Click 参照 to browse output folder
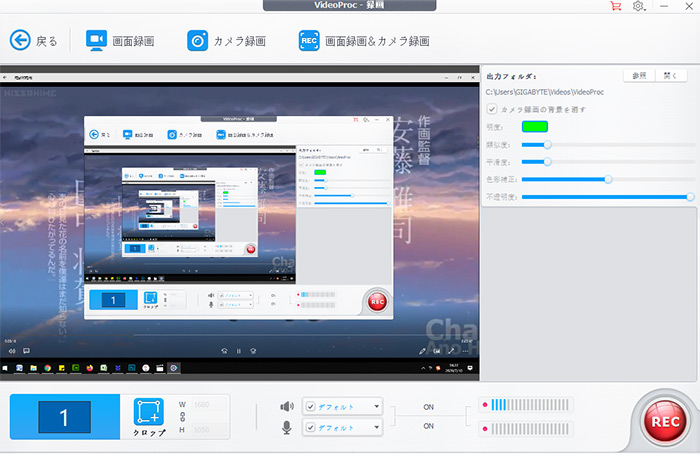Viewport: 700px width, 454px height. pos(639,76)
